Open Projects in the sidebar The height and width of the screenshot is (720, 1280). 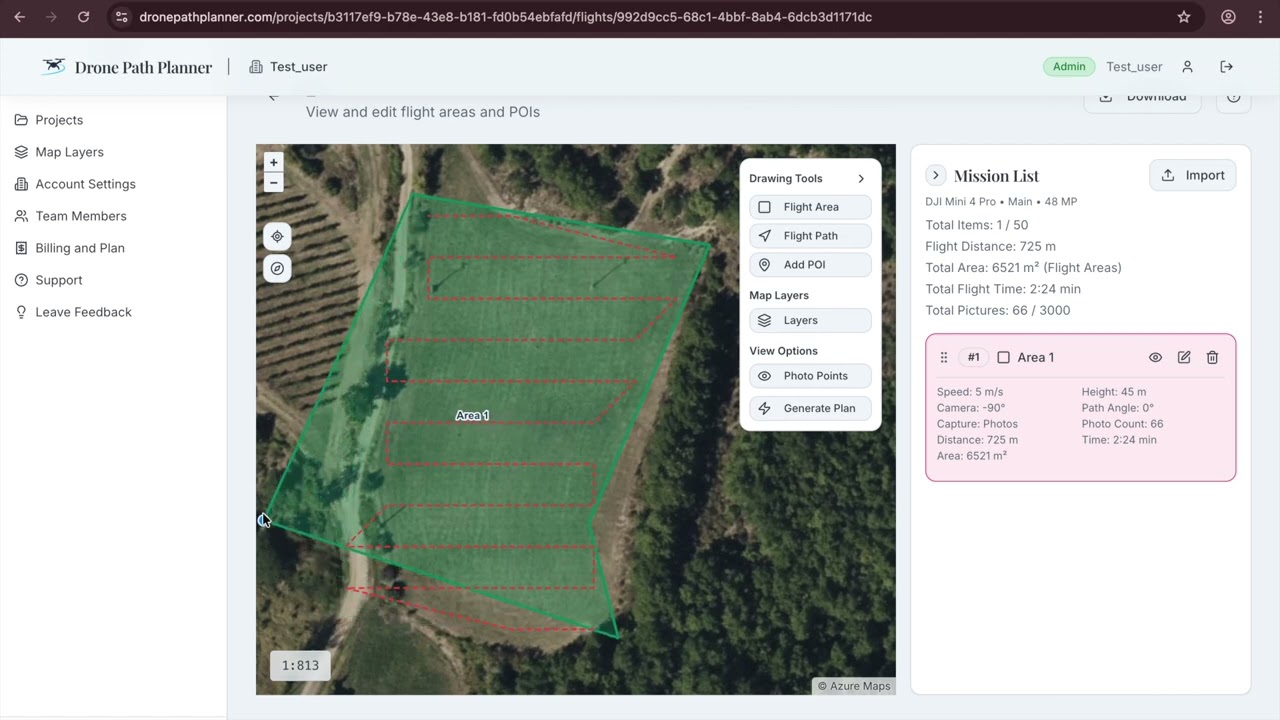pyautogui.click(x=59, y=120)
